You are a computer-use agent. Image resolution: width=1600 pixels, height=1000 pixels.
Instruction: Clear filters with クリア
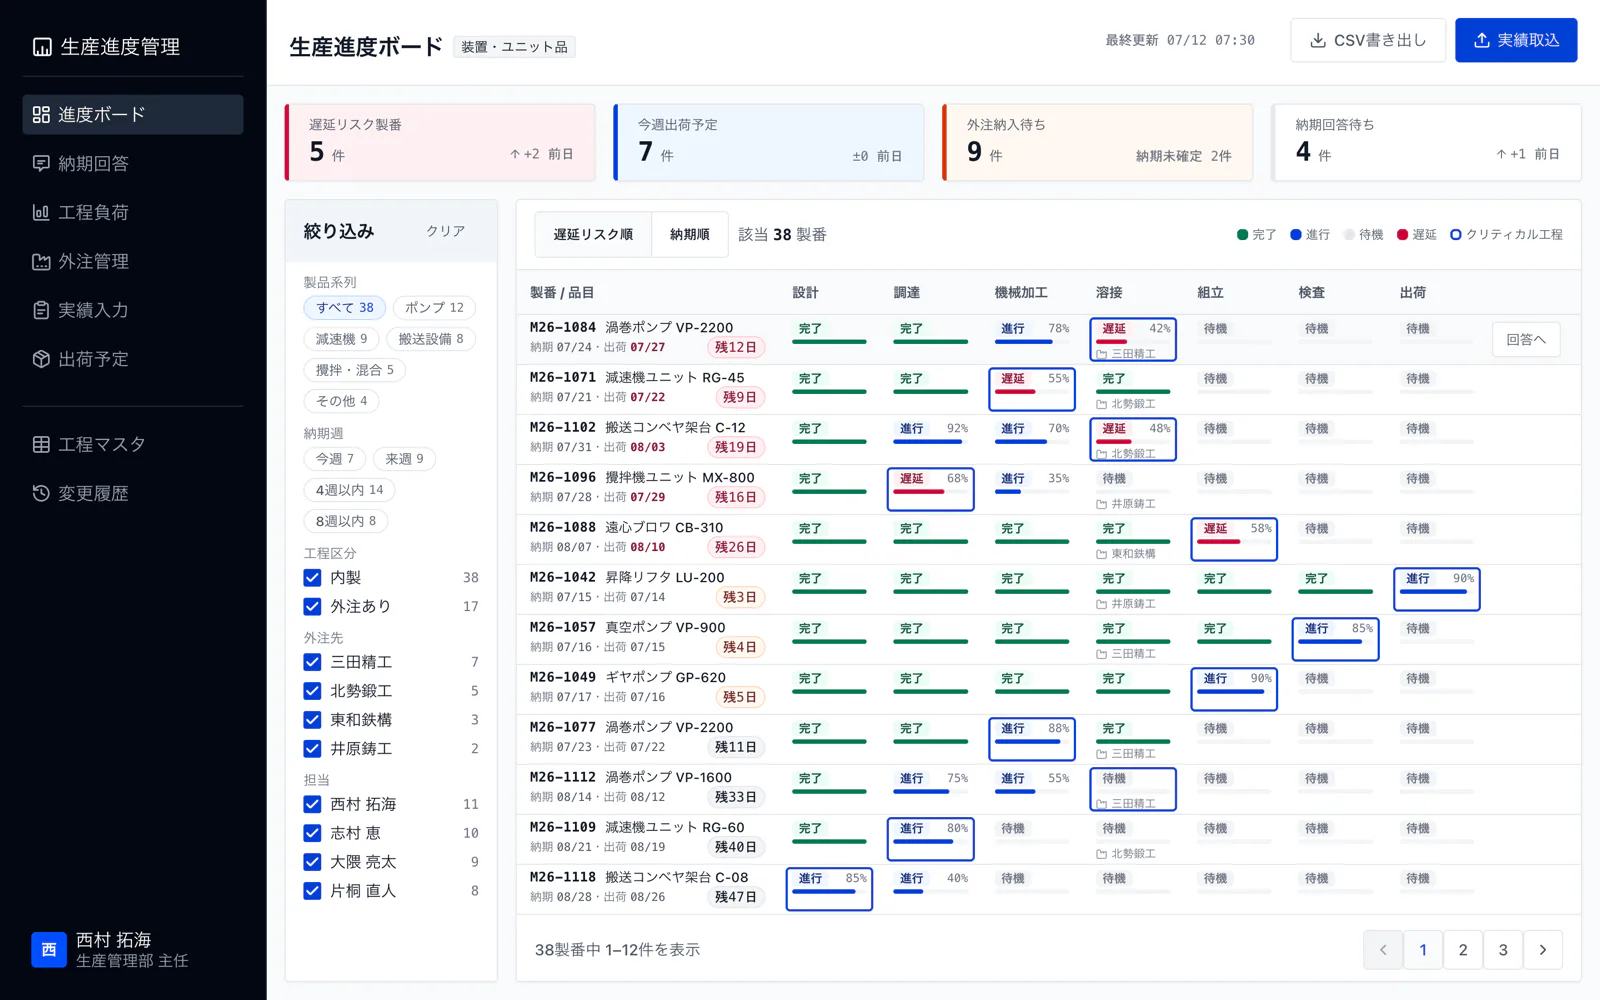[x=446, y=231]
